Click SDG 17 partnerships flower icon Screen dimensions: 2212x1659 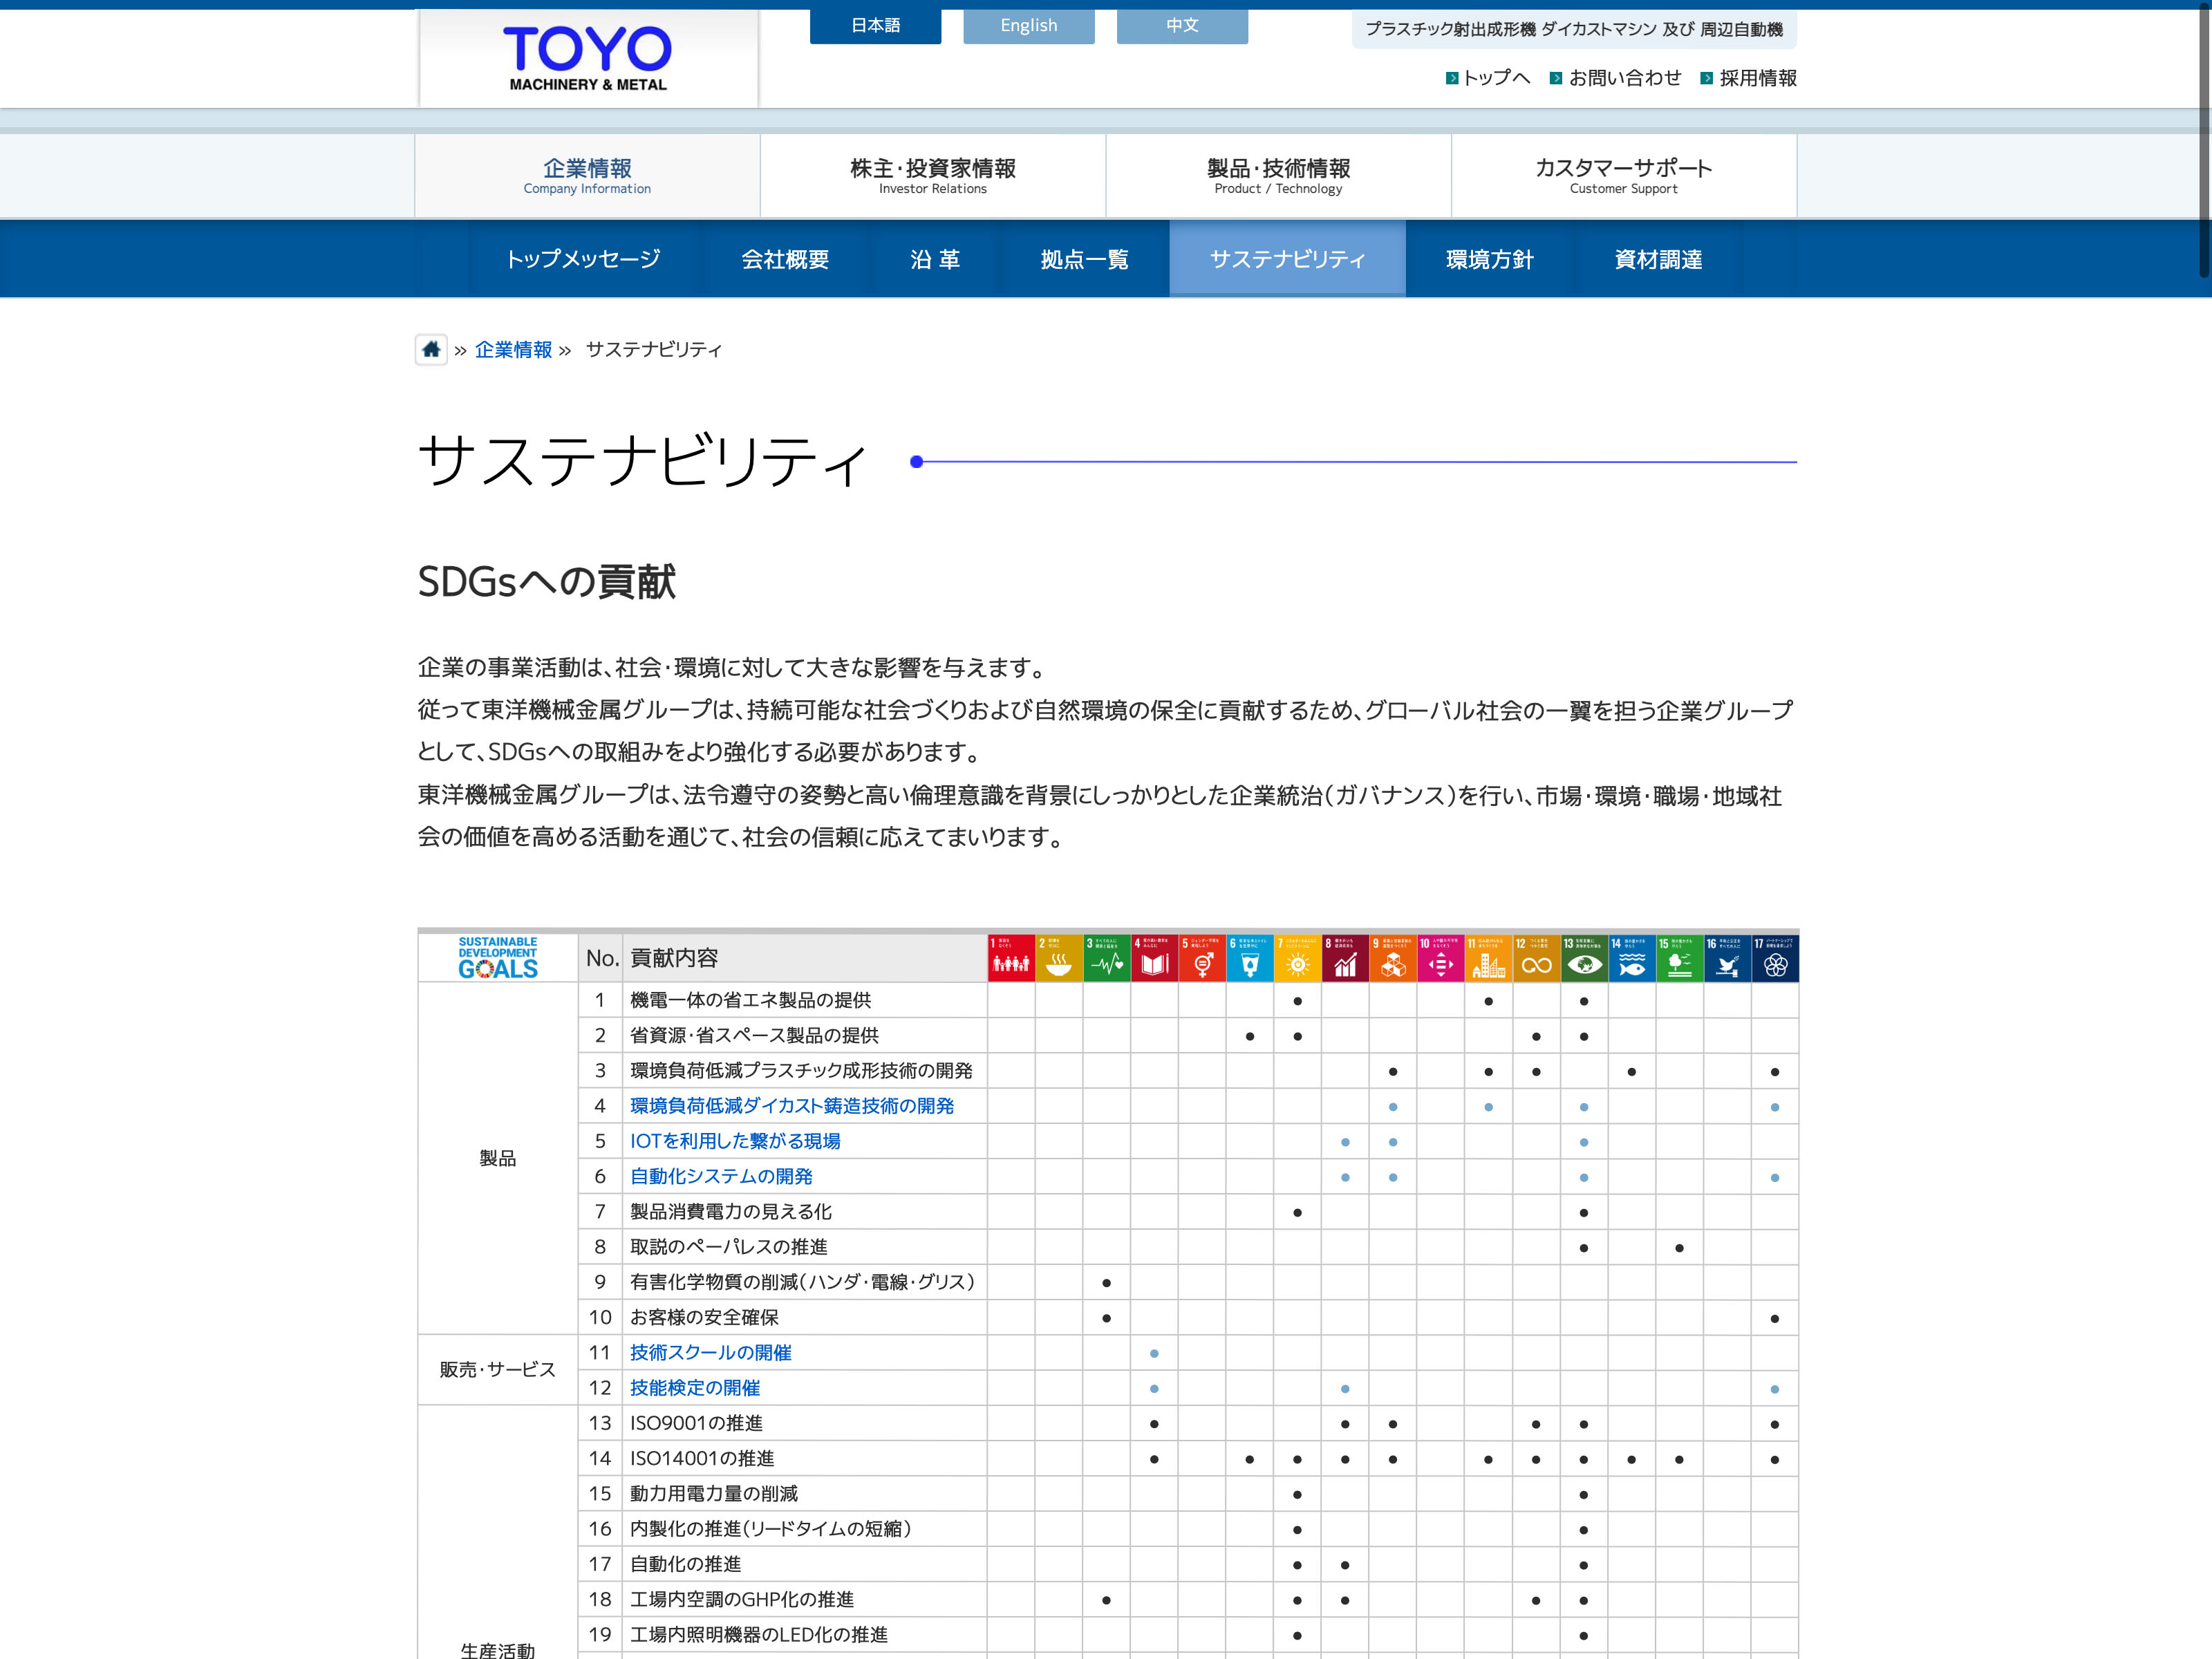tap(1775, 958)
